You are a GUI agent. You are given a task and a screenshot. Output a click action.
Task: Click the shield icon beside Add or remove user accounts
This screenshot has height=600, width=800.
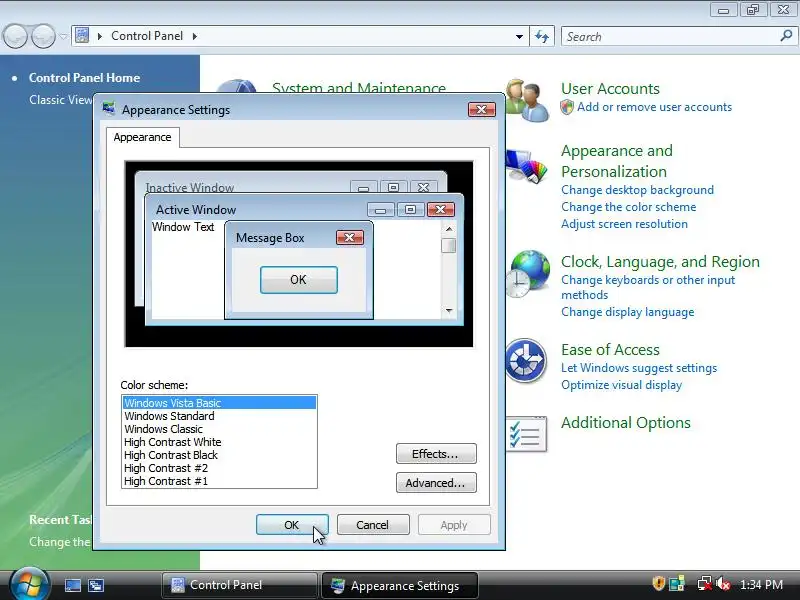tap(567, 107)
